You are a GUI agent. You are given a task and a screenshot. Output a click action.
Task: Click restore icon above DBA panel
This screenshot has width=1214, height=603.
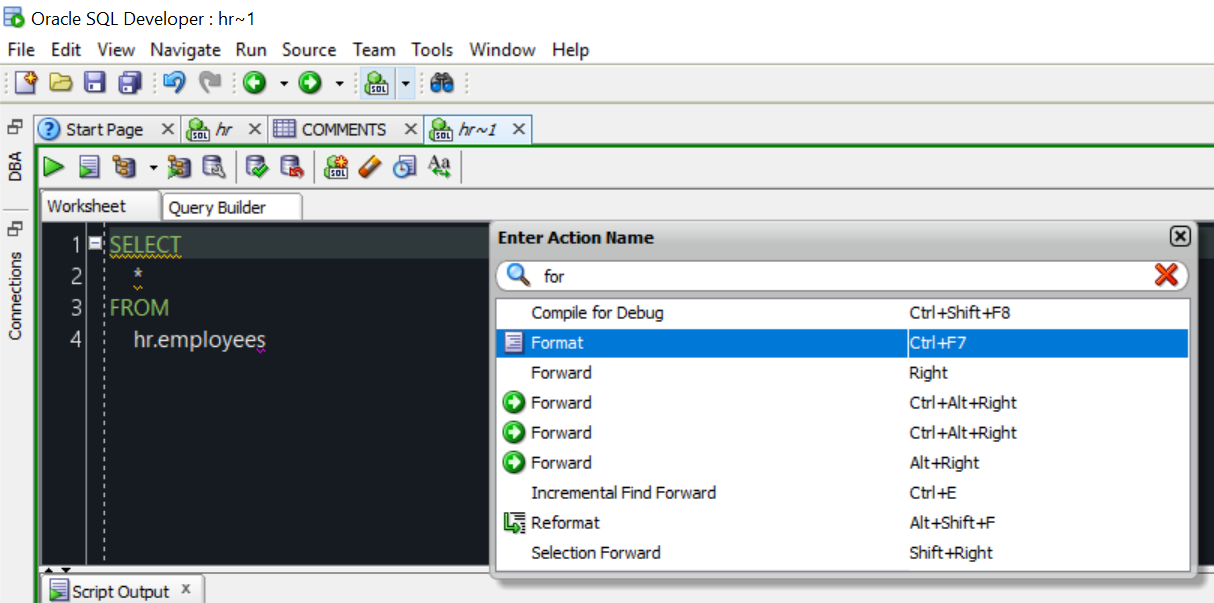[x=15, y=128]
